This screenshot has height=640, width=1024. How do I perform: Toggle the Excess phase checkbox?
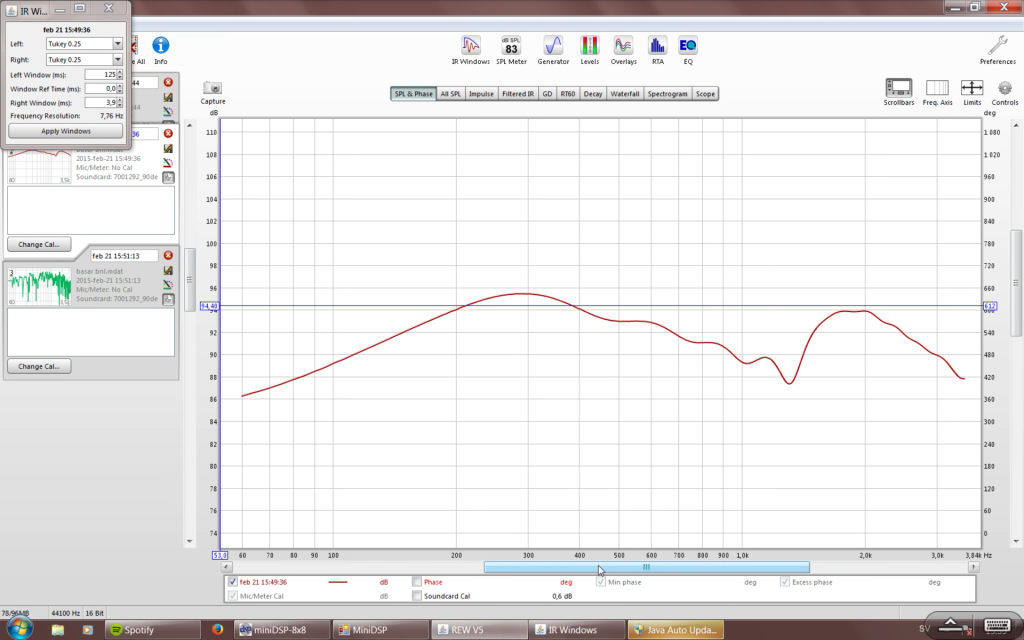pos(784,582)
